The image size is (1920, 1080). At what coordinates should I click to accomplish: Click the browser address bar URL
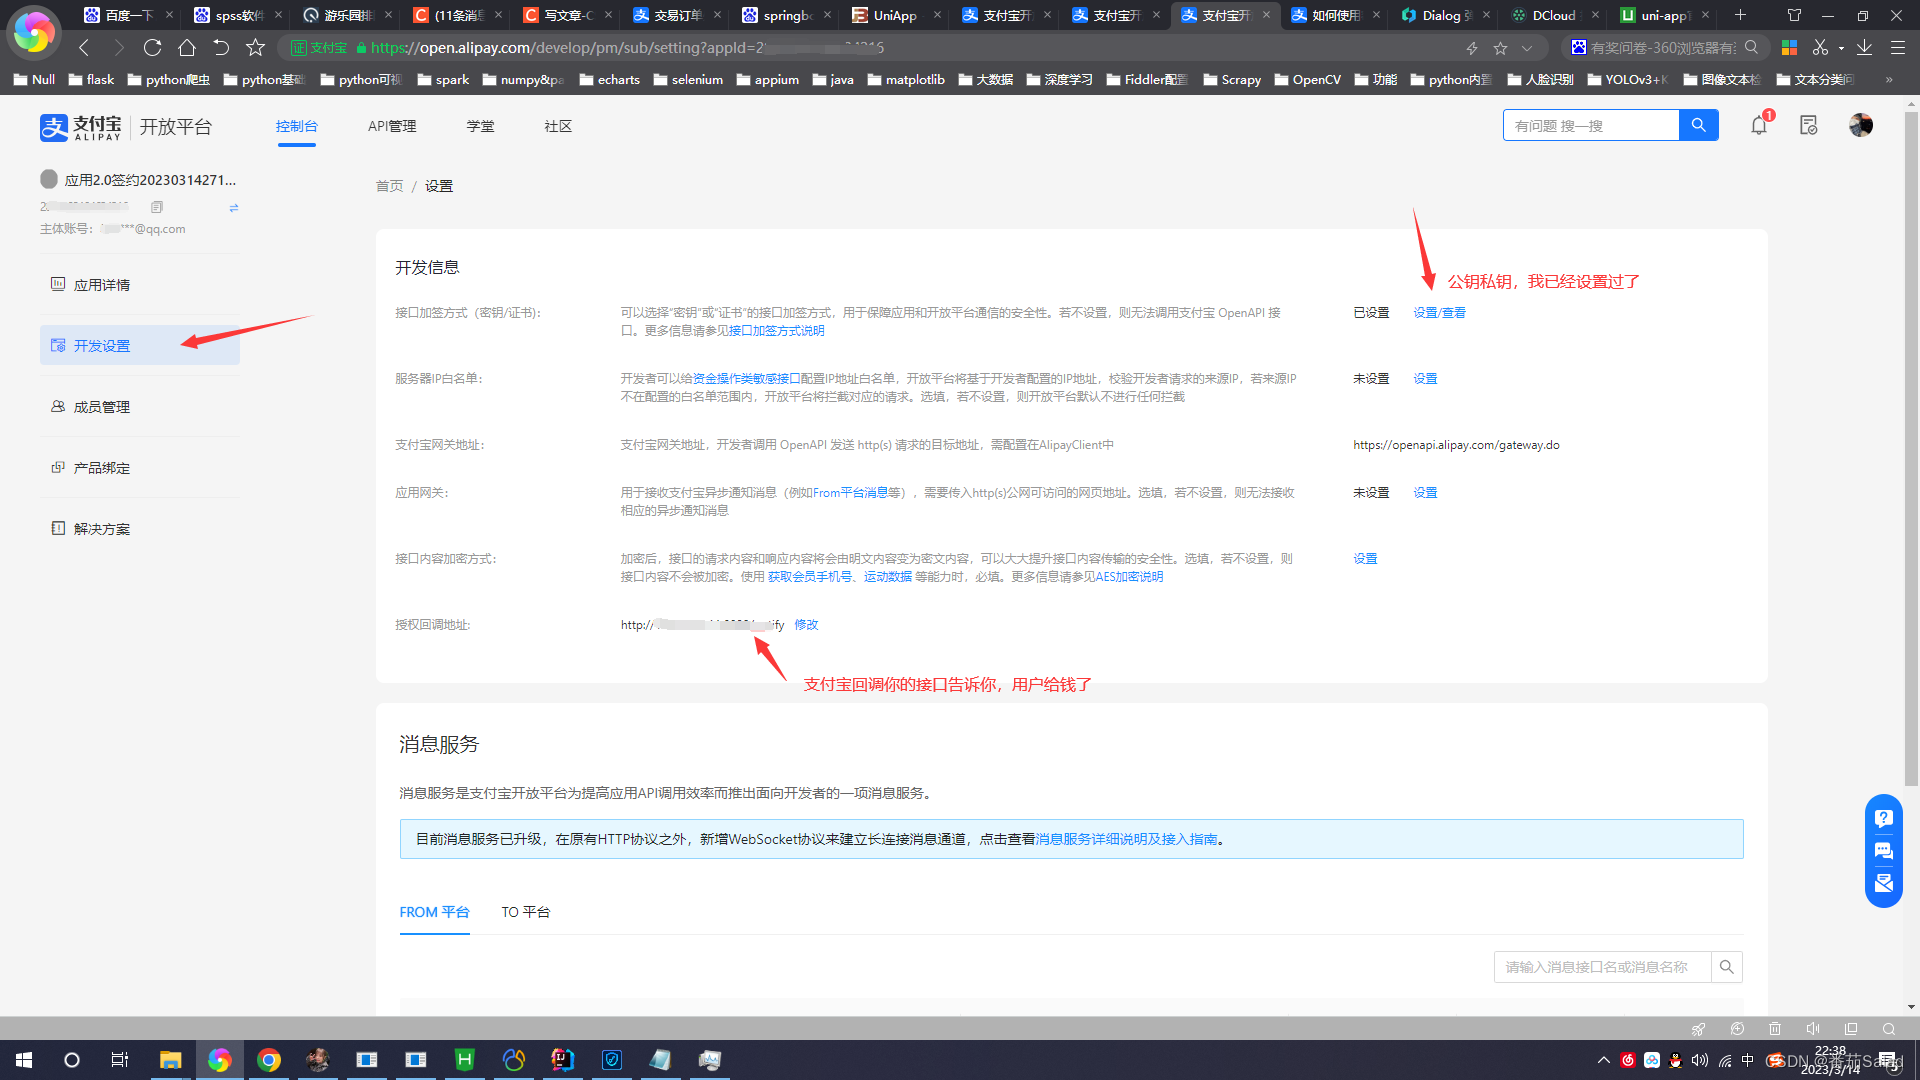[627, 48]
